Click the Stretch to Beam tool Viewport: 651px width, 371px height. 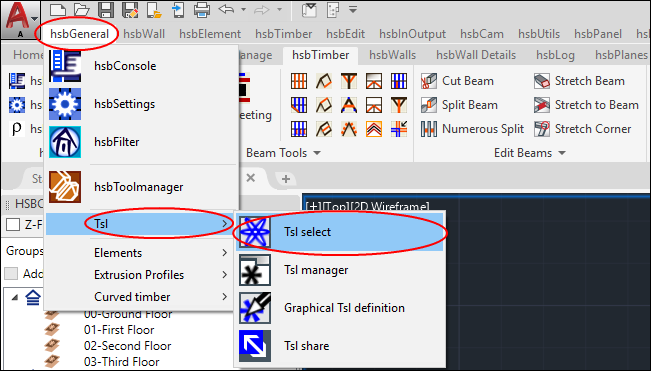(586, 105)
